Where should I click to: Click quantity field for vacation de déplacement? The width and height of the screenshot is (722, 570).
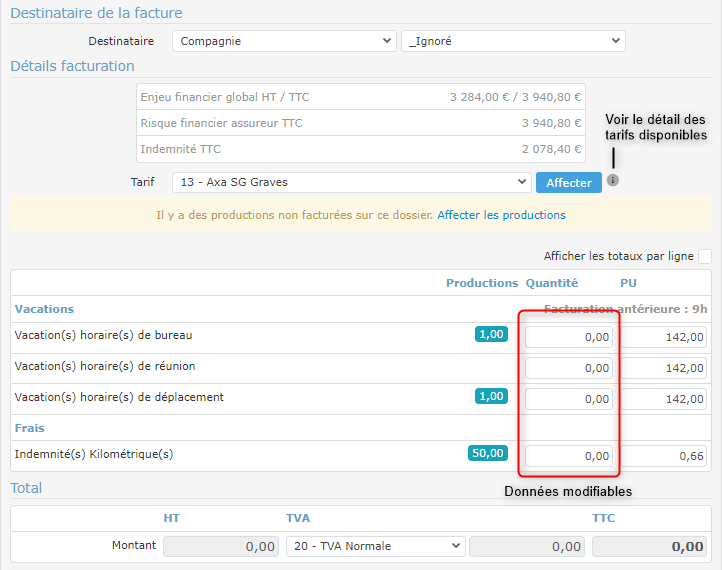point(569,399)
